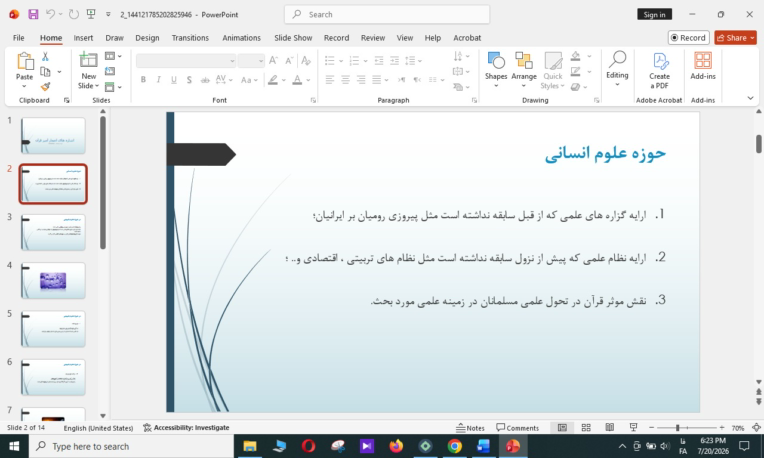
Task: Toggle Normal view button in status bar
Action: 562,427
